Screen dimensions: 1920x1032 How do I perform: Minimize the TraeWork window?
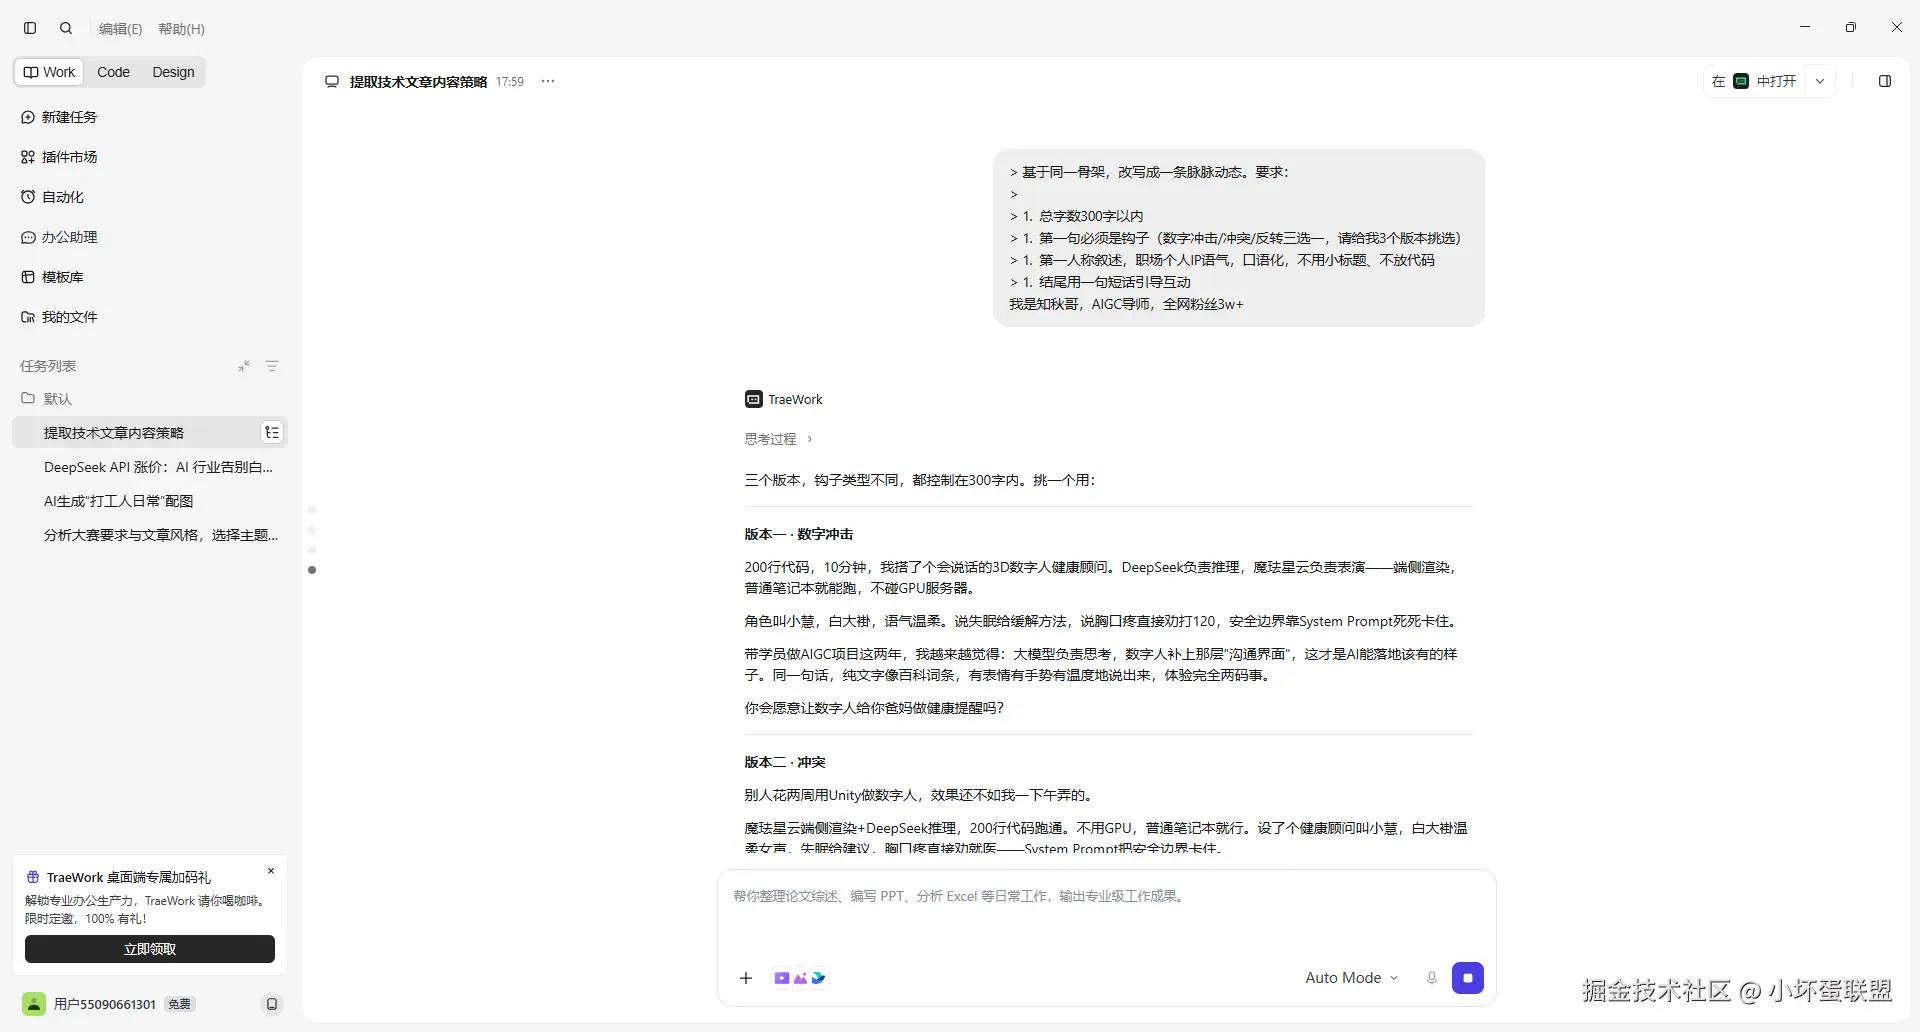[x=1805, y=27]
